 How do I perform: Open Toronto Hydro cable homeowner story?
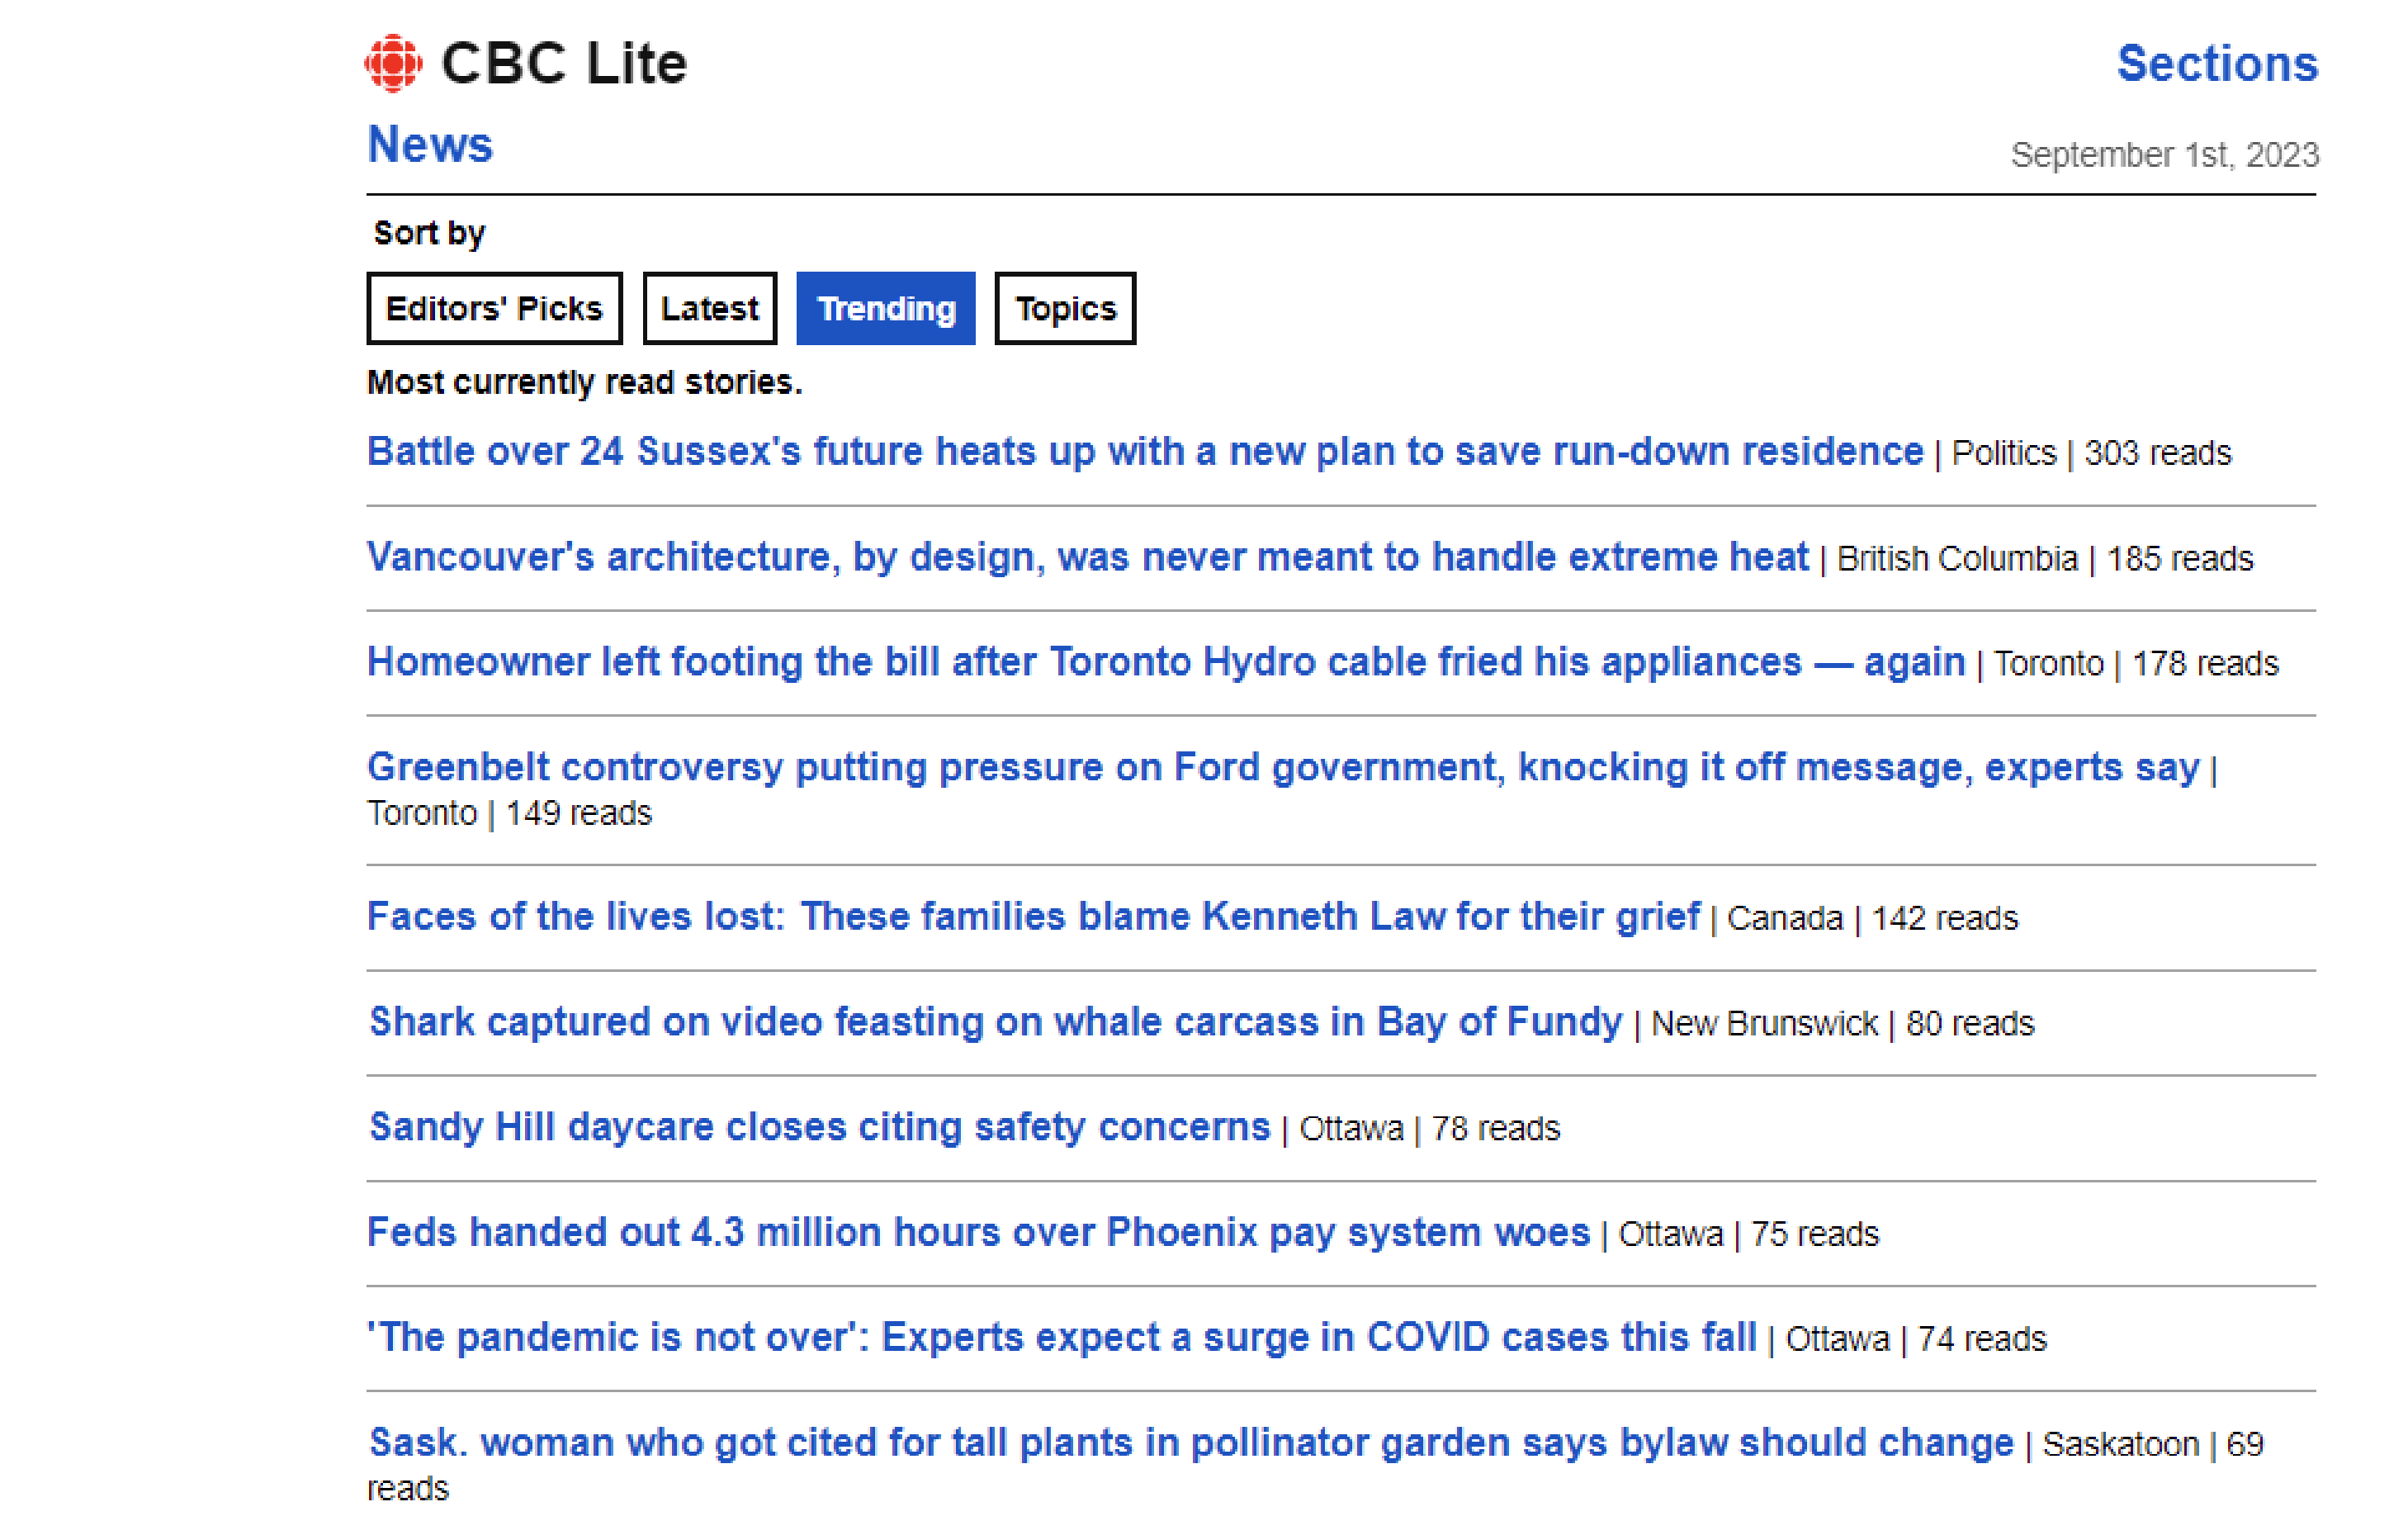[x=1165, y=662]
